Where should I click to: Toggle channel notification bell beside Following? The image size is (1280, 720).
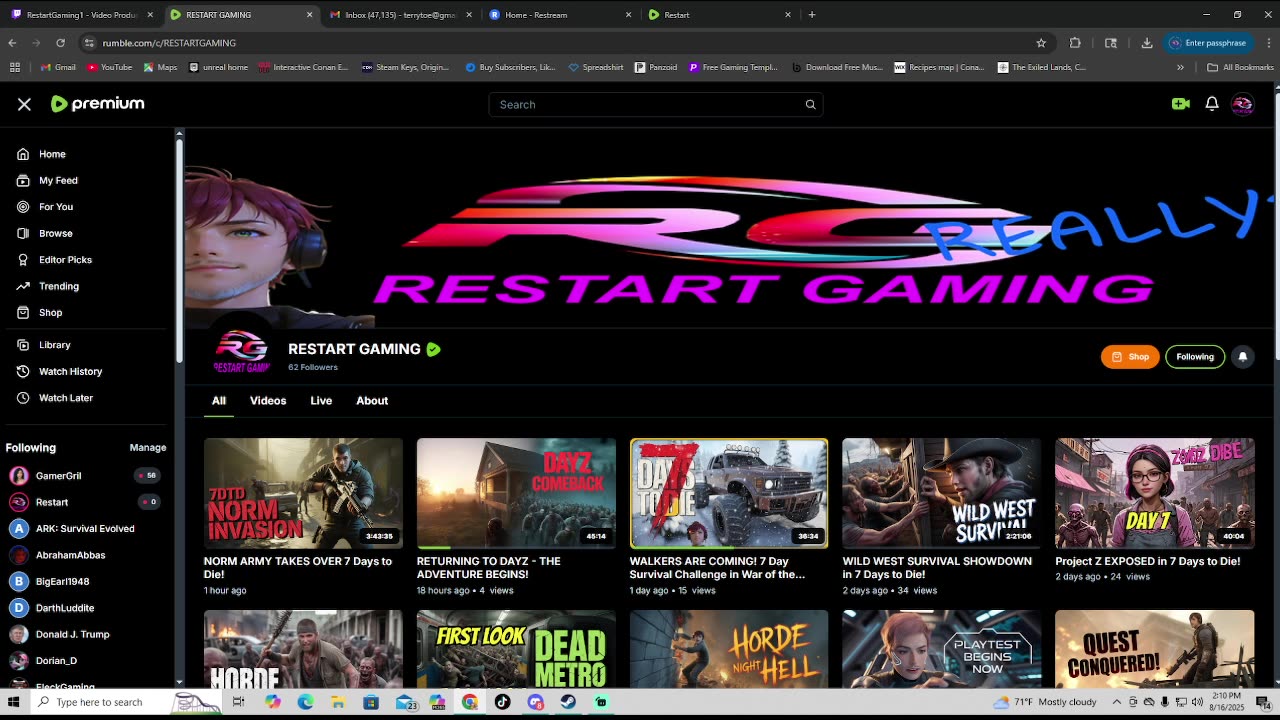click(x=1243, y=357)
